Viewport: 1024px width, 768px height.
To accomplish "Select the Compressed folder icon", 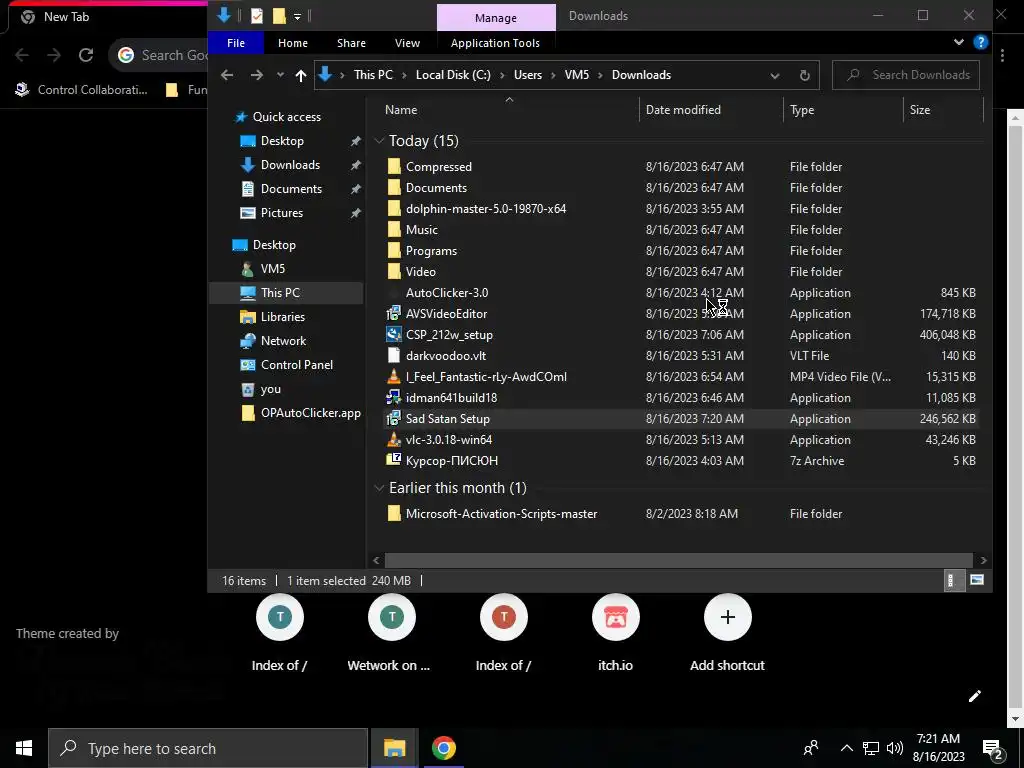I will pos(394,167).
